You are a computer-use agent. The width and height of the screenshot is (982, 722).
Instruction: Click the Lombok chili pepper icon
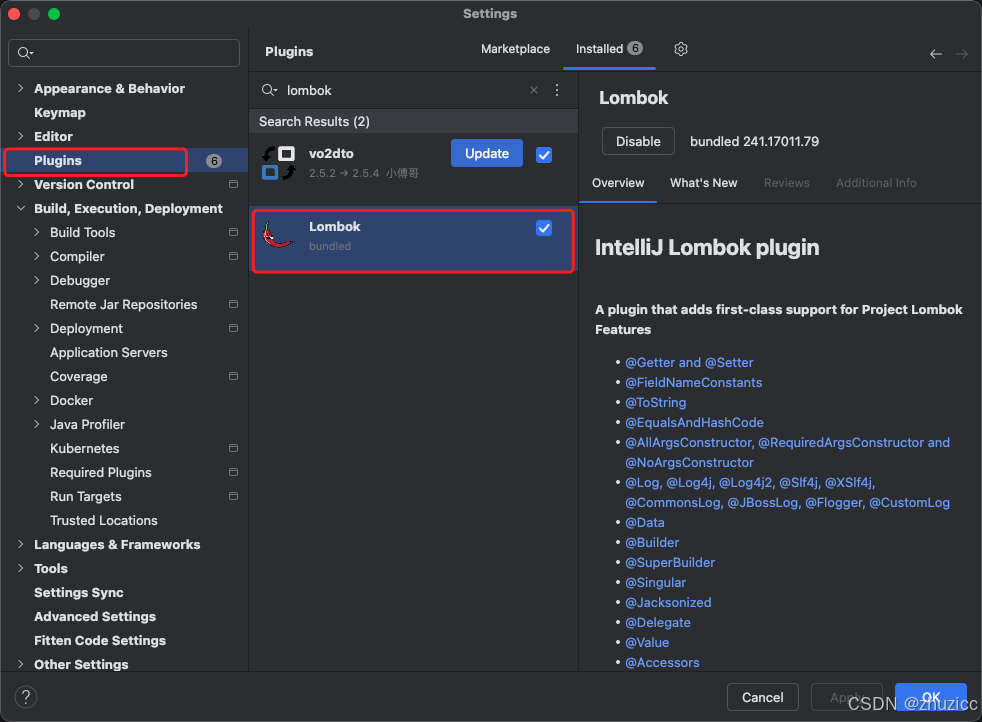(x=278, y=235)
